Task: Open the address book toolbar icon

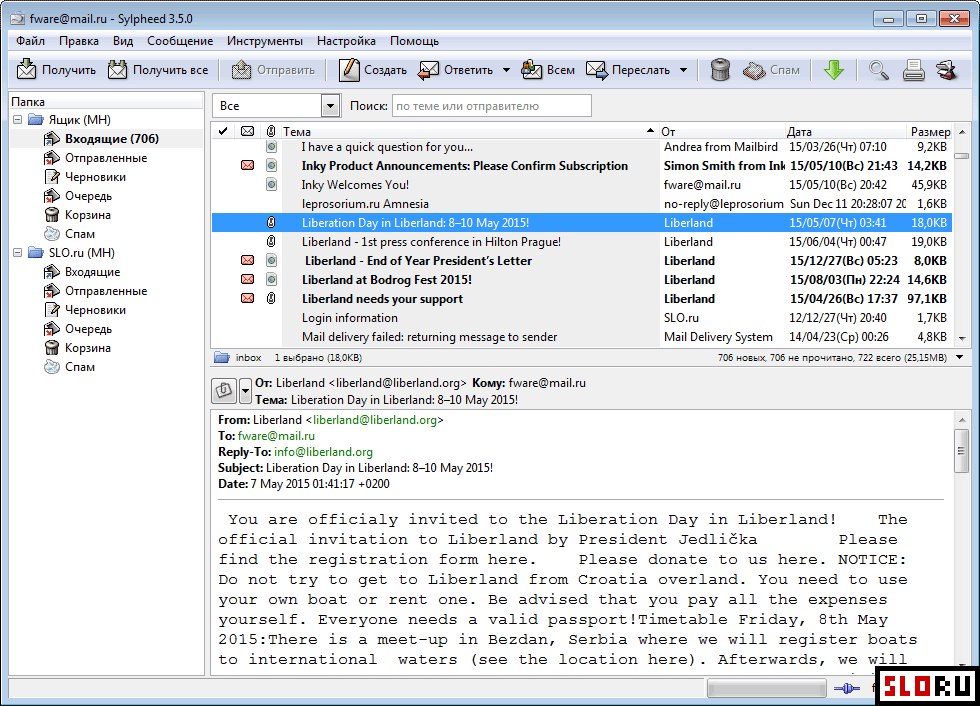Action: click(x=947, y=70)
